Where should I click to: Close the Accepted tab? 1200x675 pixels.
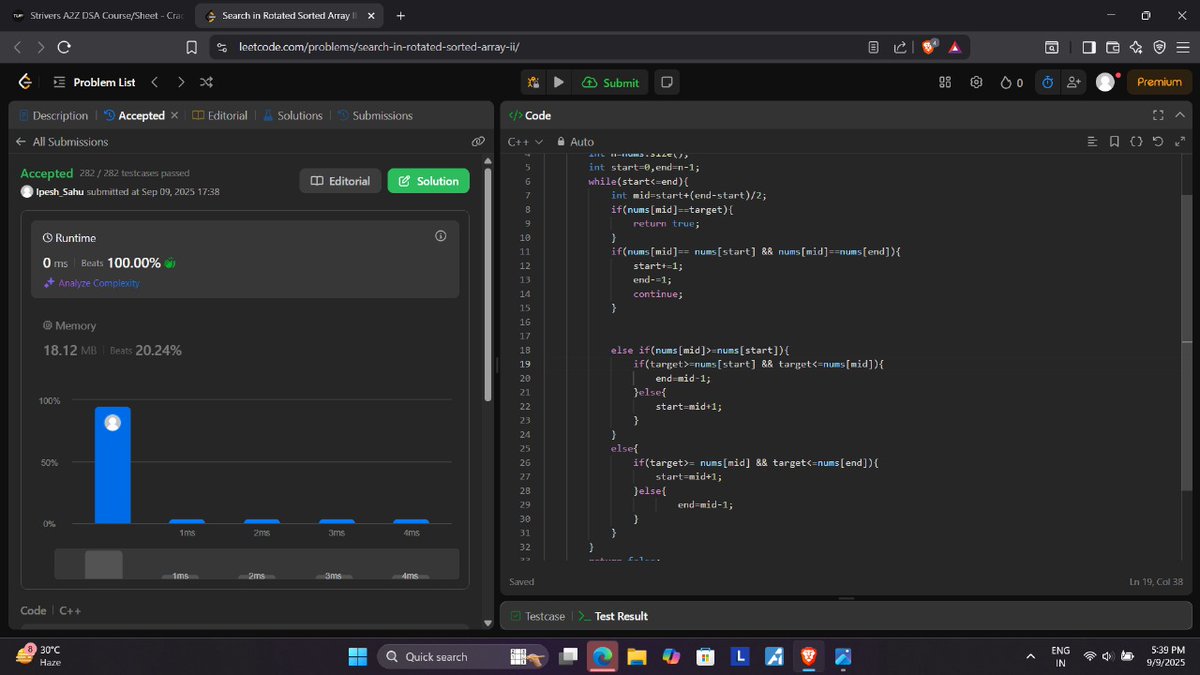[x=174, y=116]
